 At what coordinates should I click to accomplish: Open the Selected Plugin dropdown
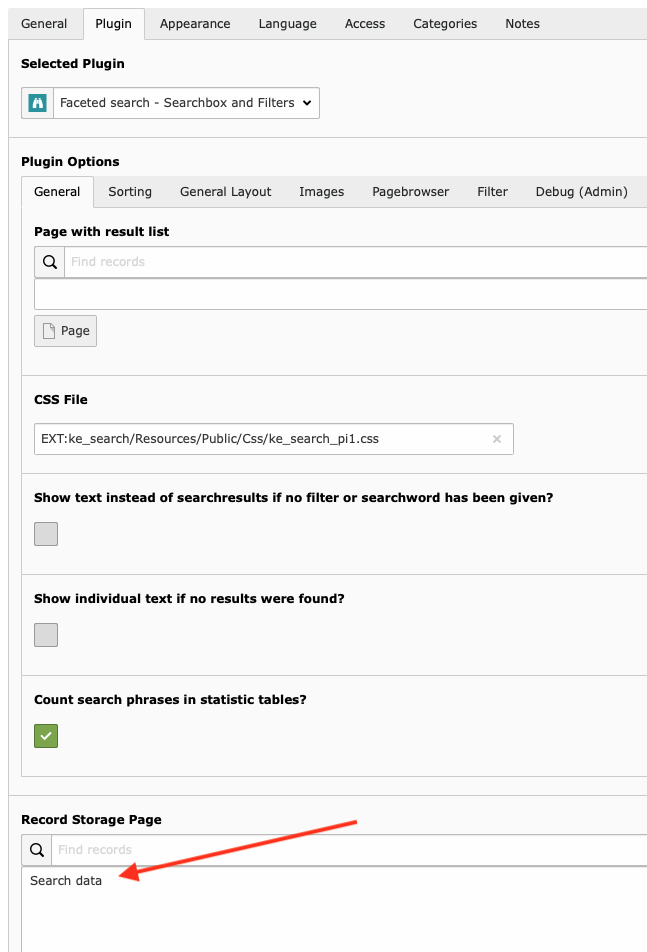point(186,103)
